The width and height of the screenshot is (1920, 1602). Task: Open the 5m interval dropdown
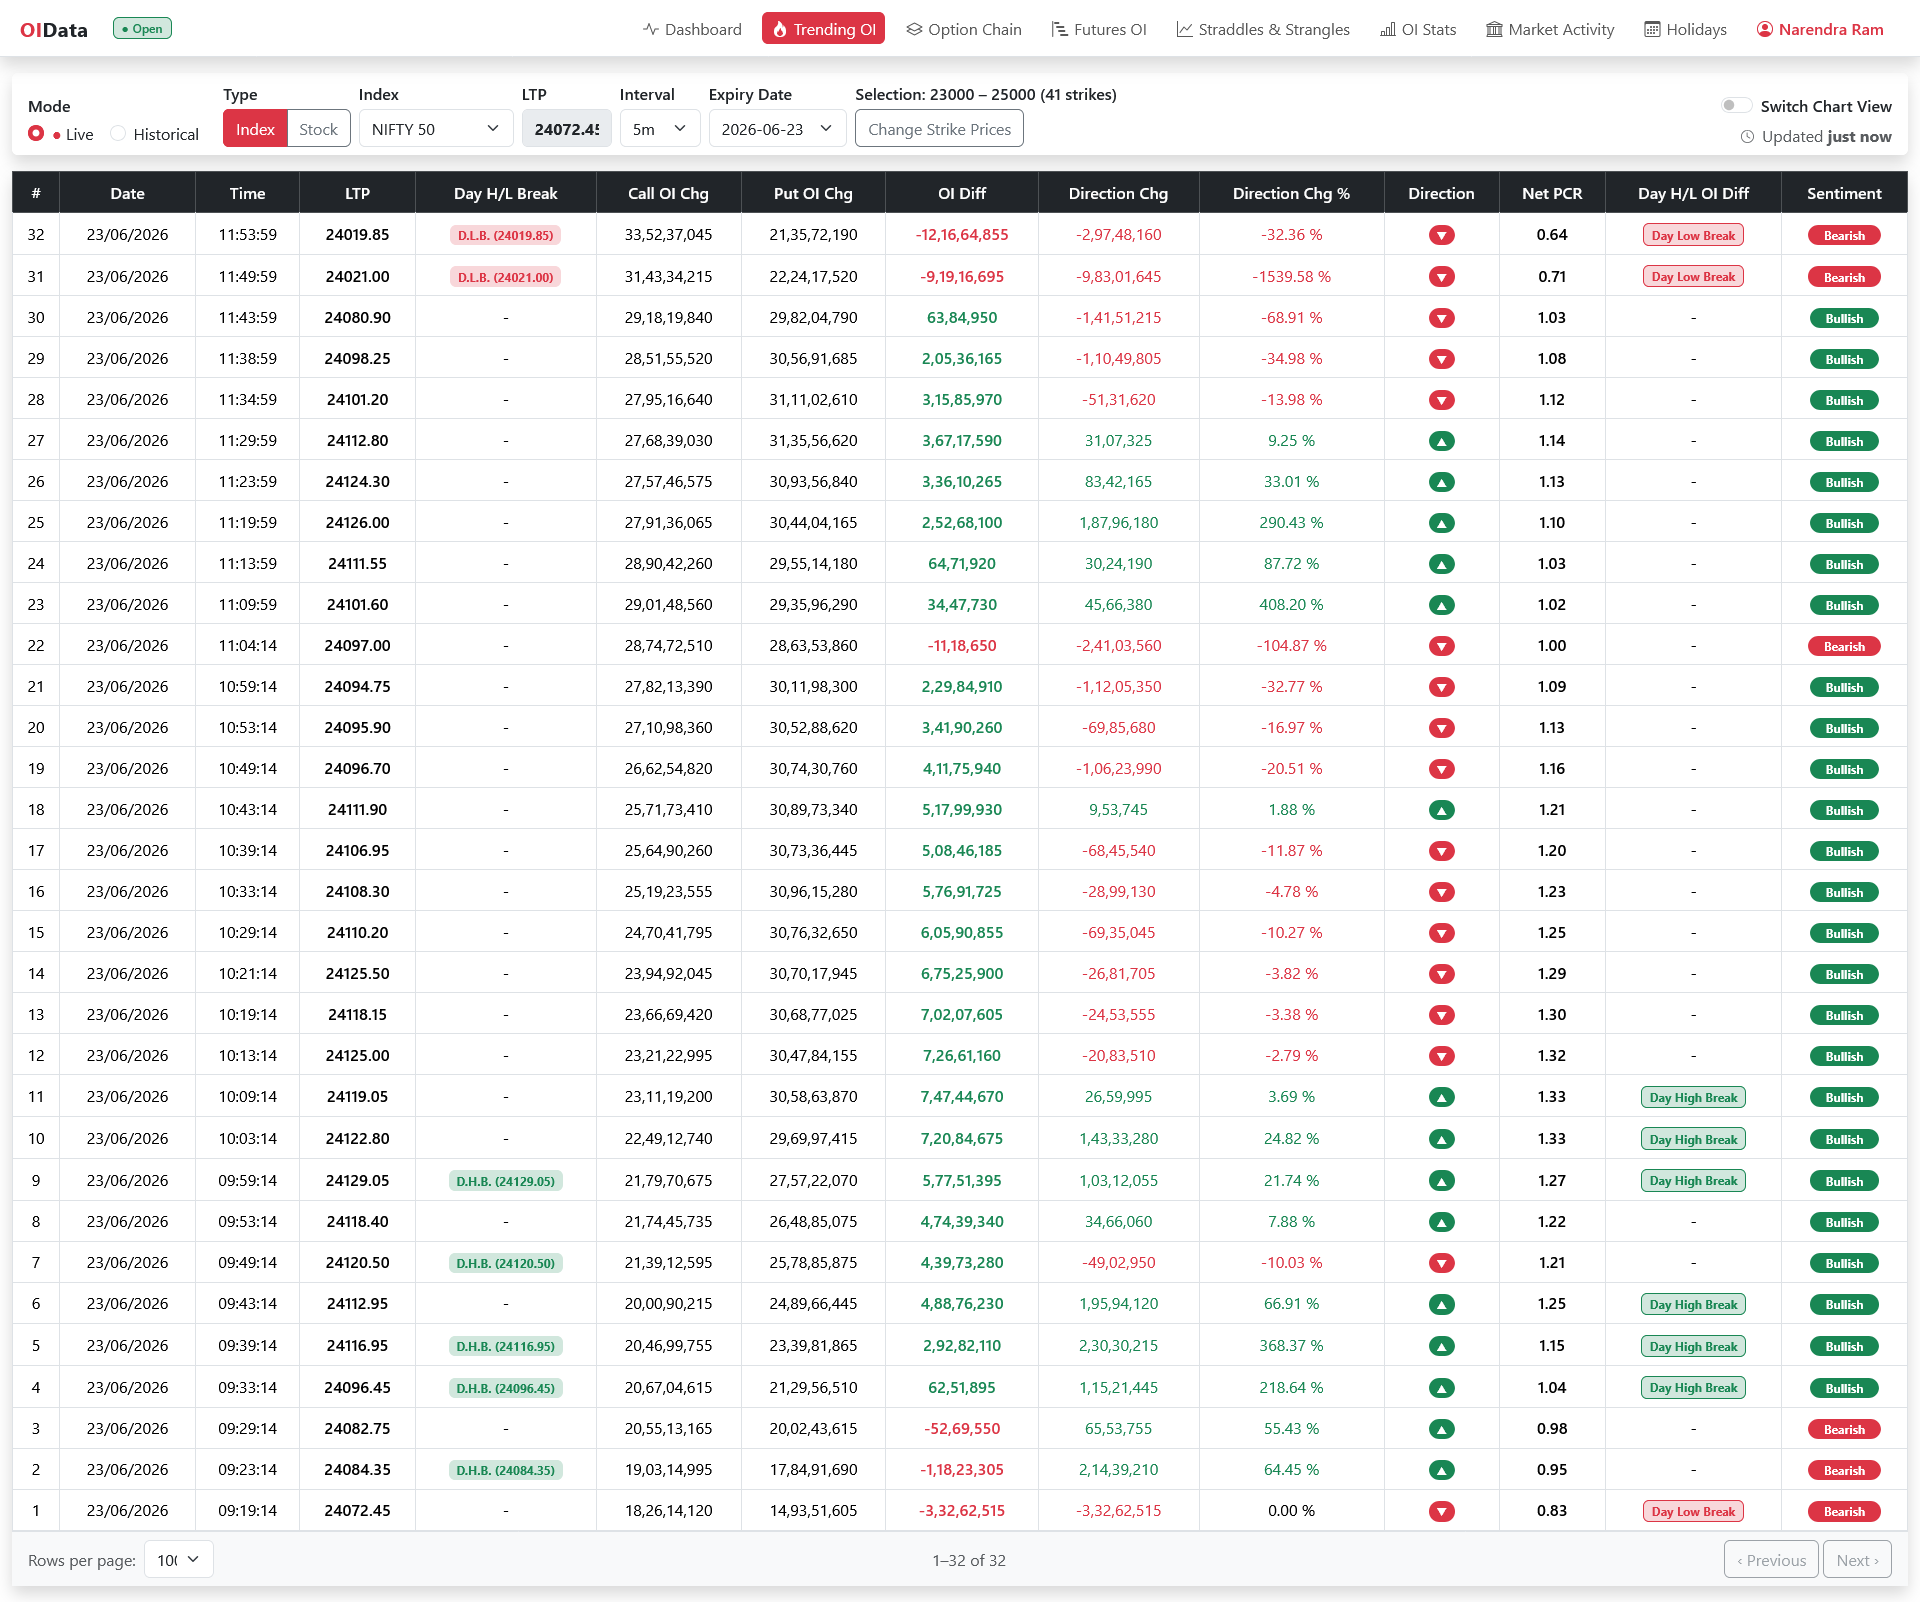pos(659,129)
